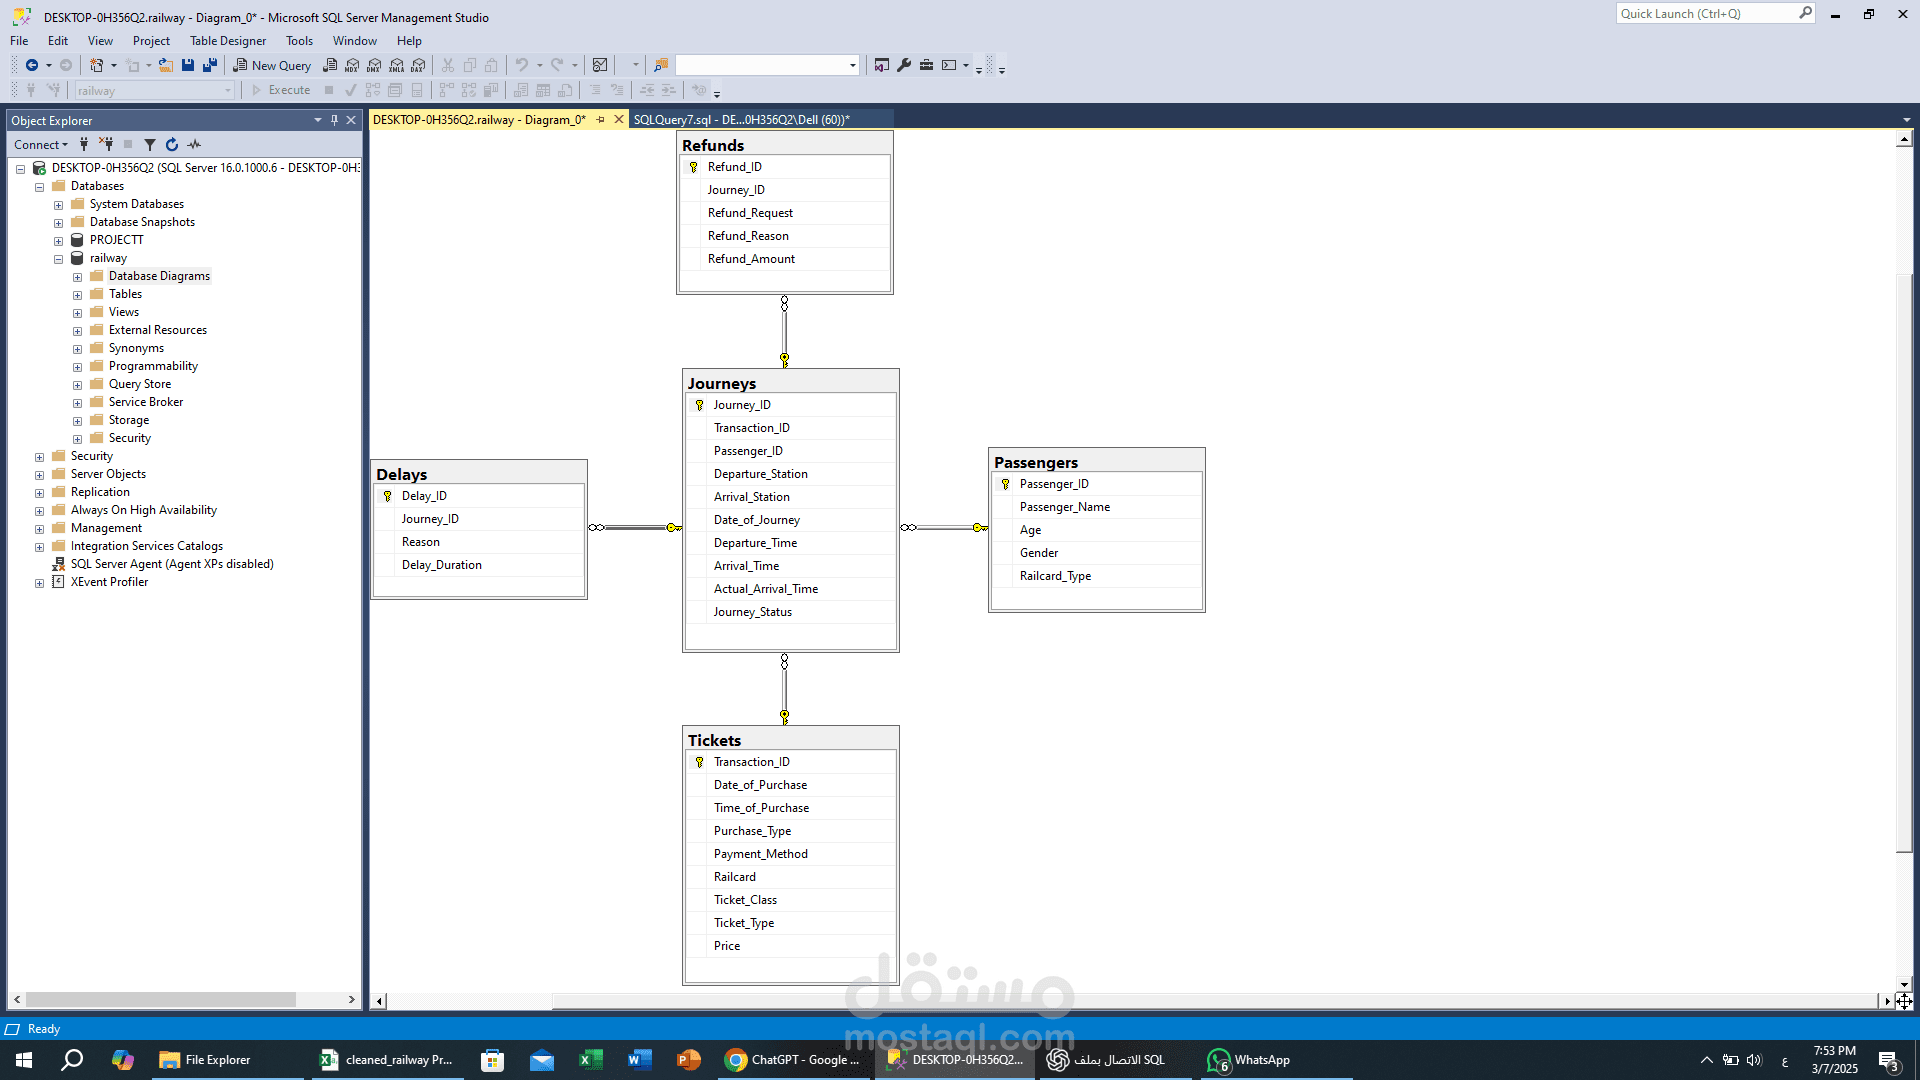Toggle the pin on the Diagram_0 tab
Screen dimensions: 1920x1080
click(601, 120)
